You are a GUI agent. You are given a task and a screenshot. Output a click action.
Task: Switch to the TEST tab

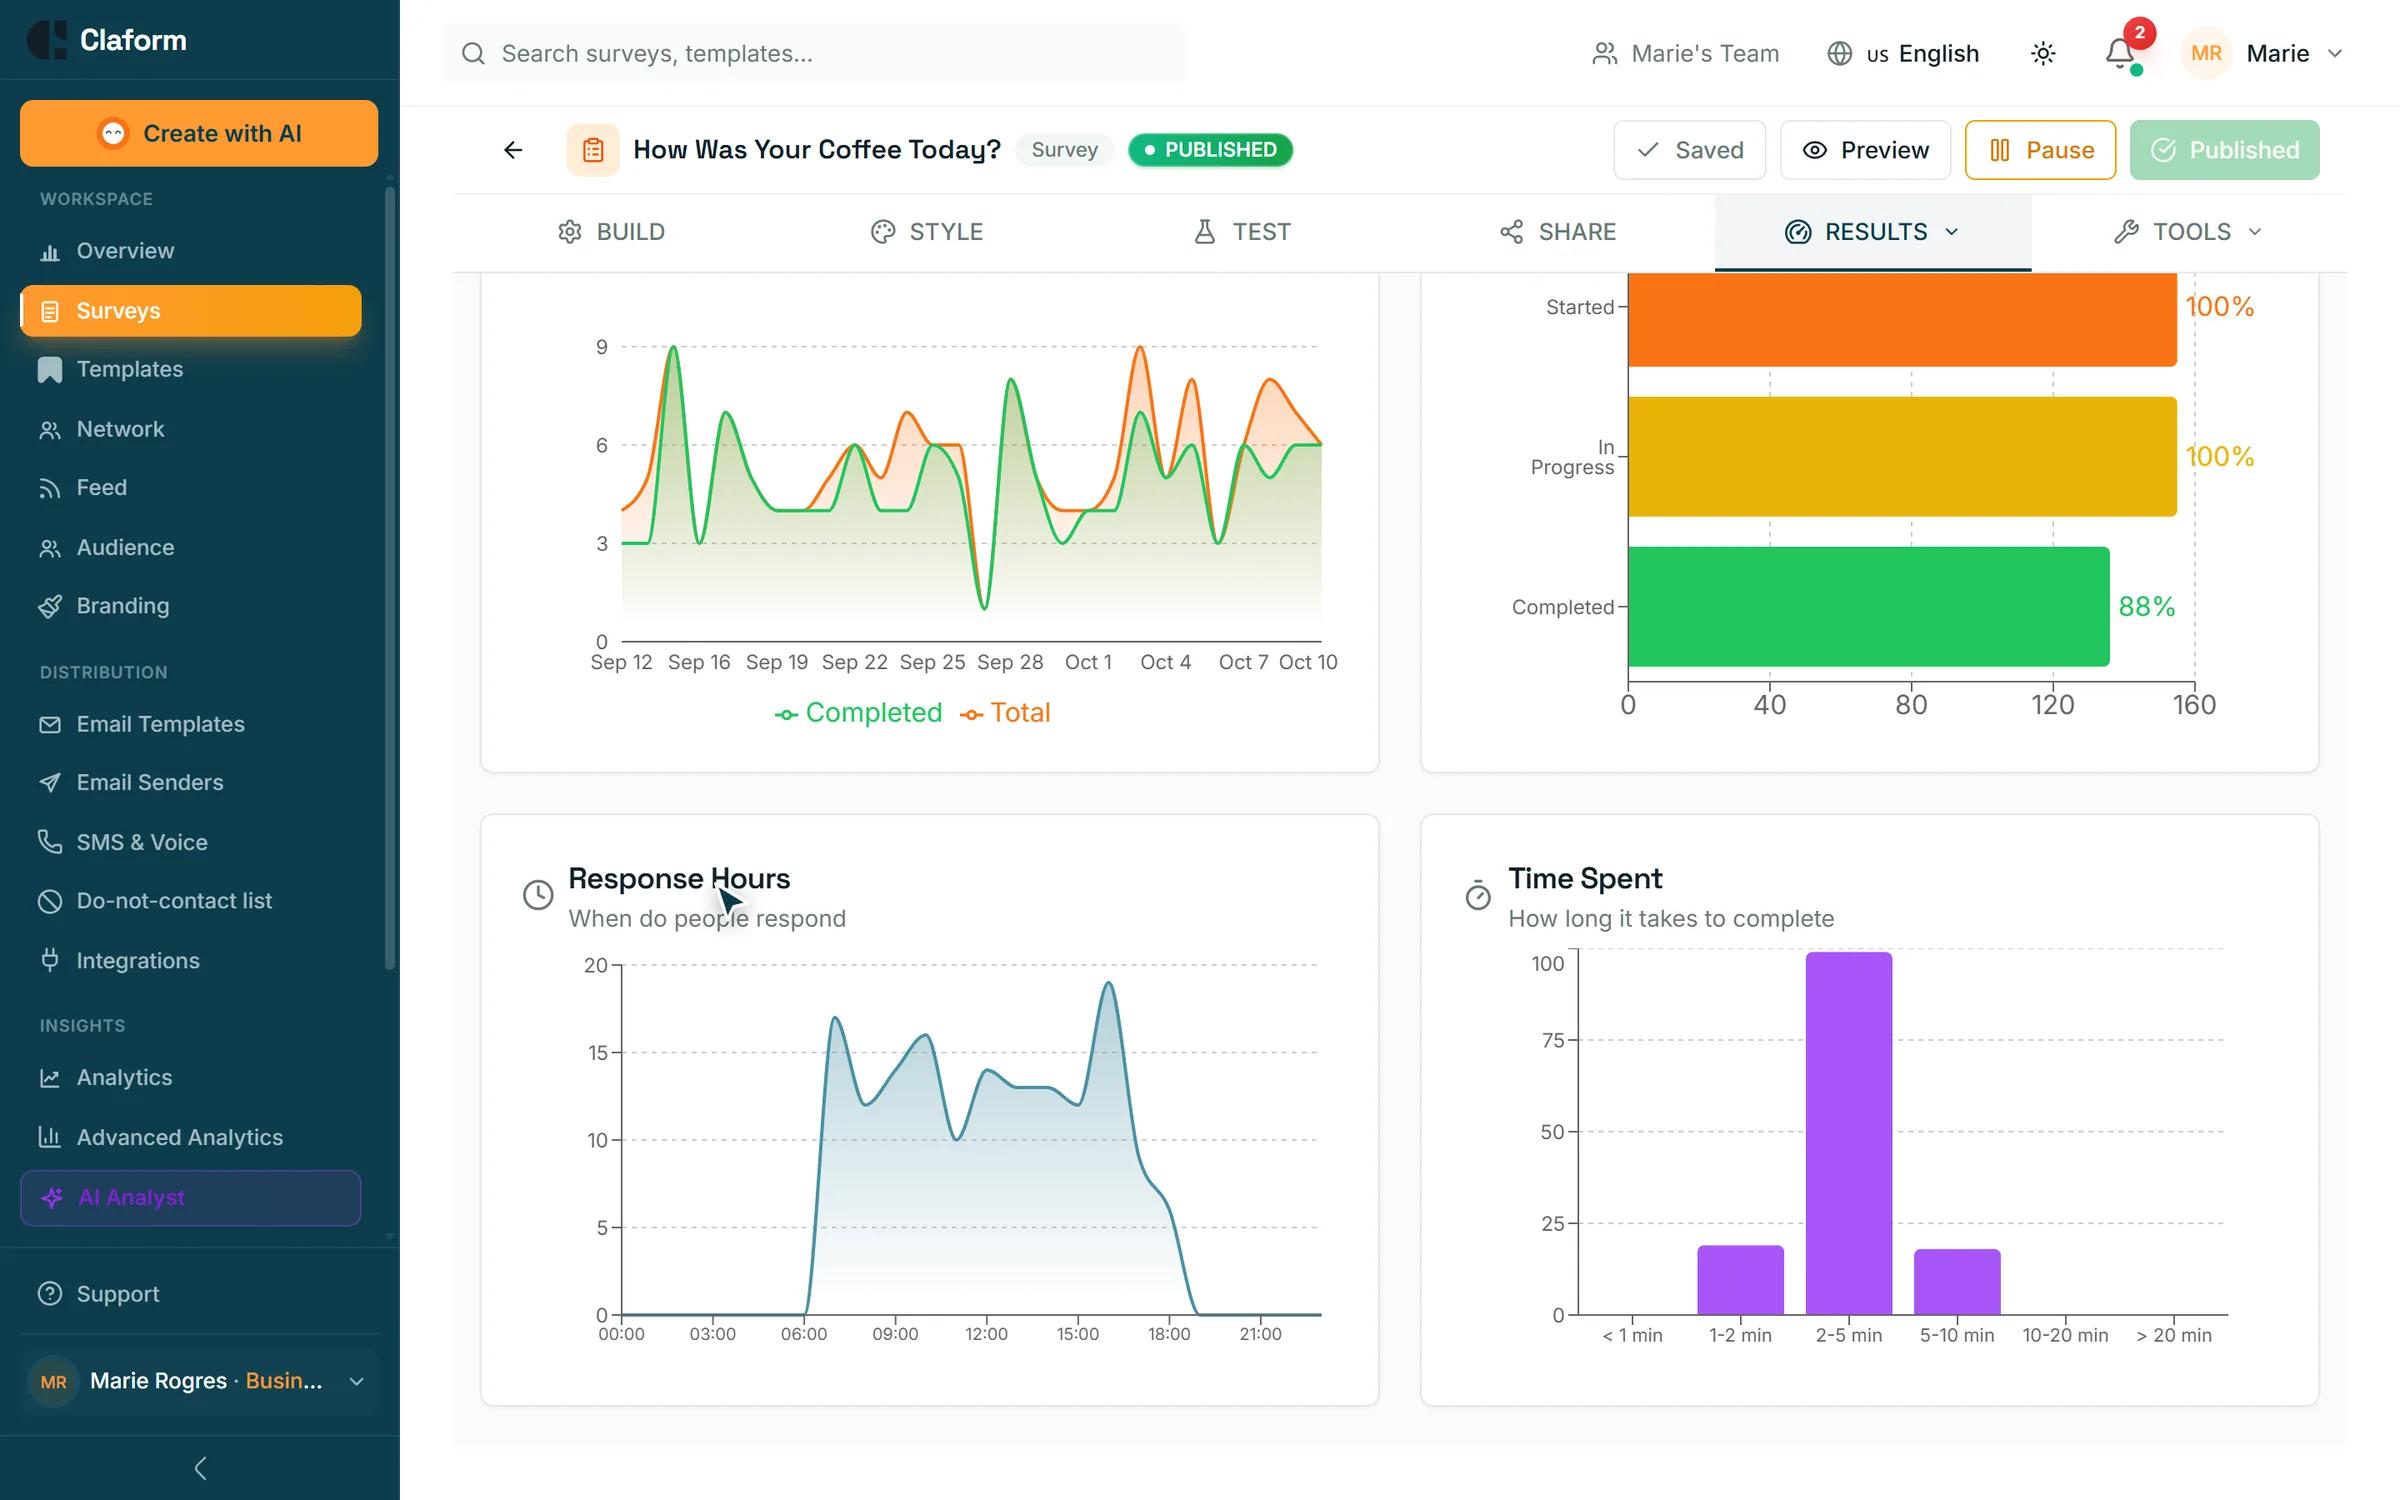click(x=1242, y=232)
